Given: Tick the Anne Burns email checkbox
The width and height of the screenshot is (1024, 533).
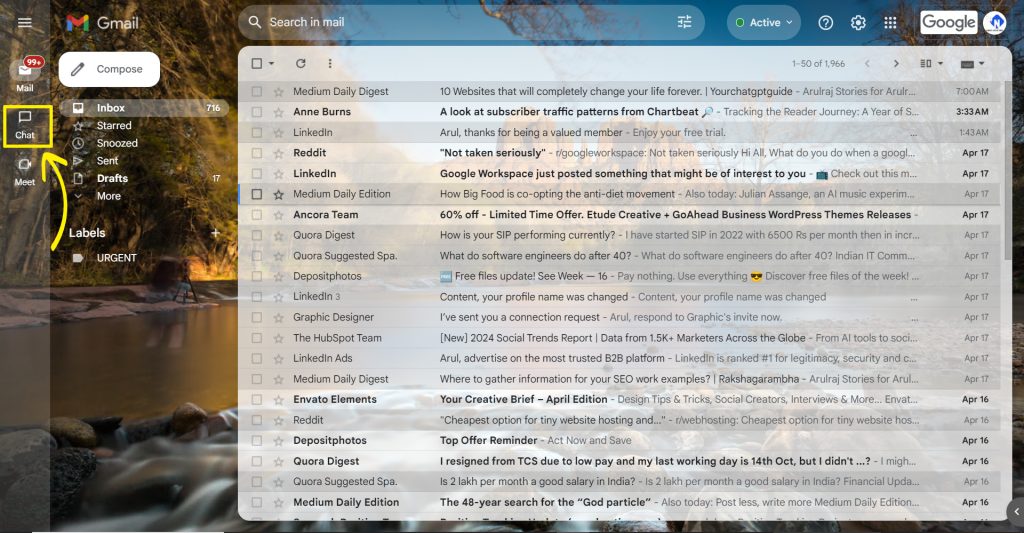Looking at the screenshot, I should click(x=257, y=112).
